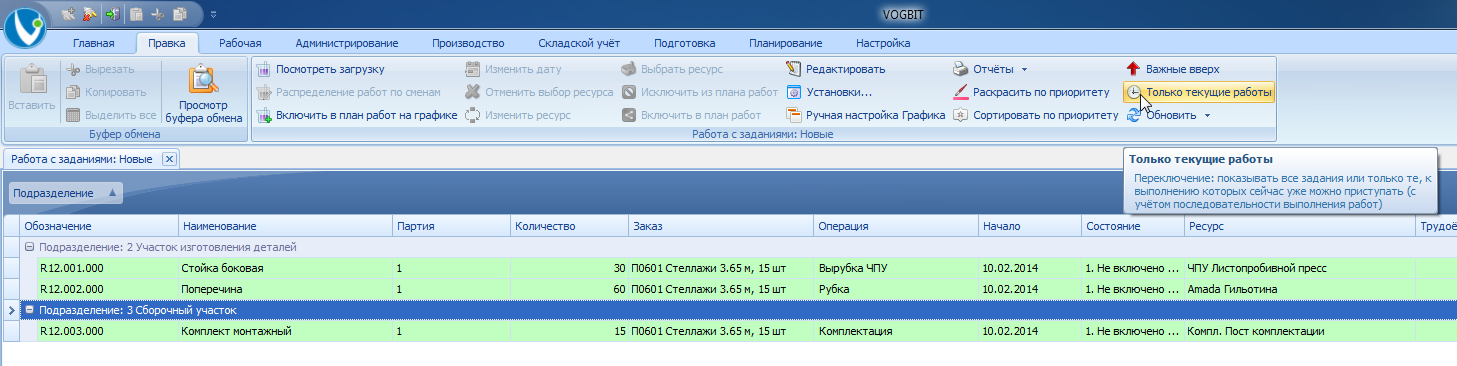
Task: Click Выбрать ресурс button
Action: tap(672, 69)
